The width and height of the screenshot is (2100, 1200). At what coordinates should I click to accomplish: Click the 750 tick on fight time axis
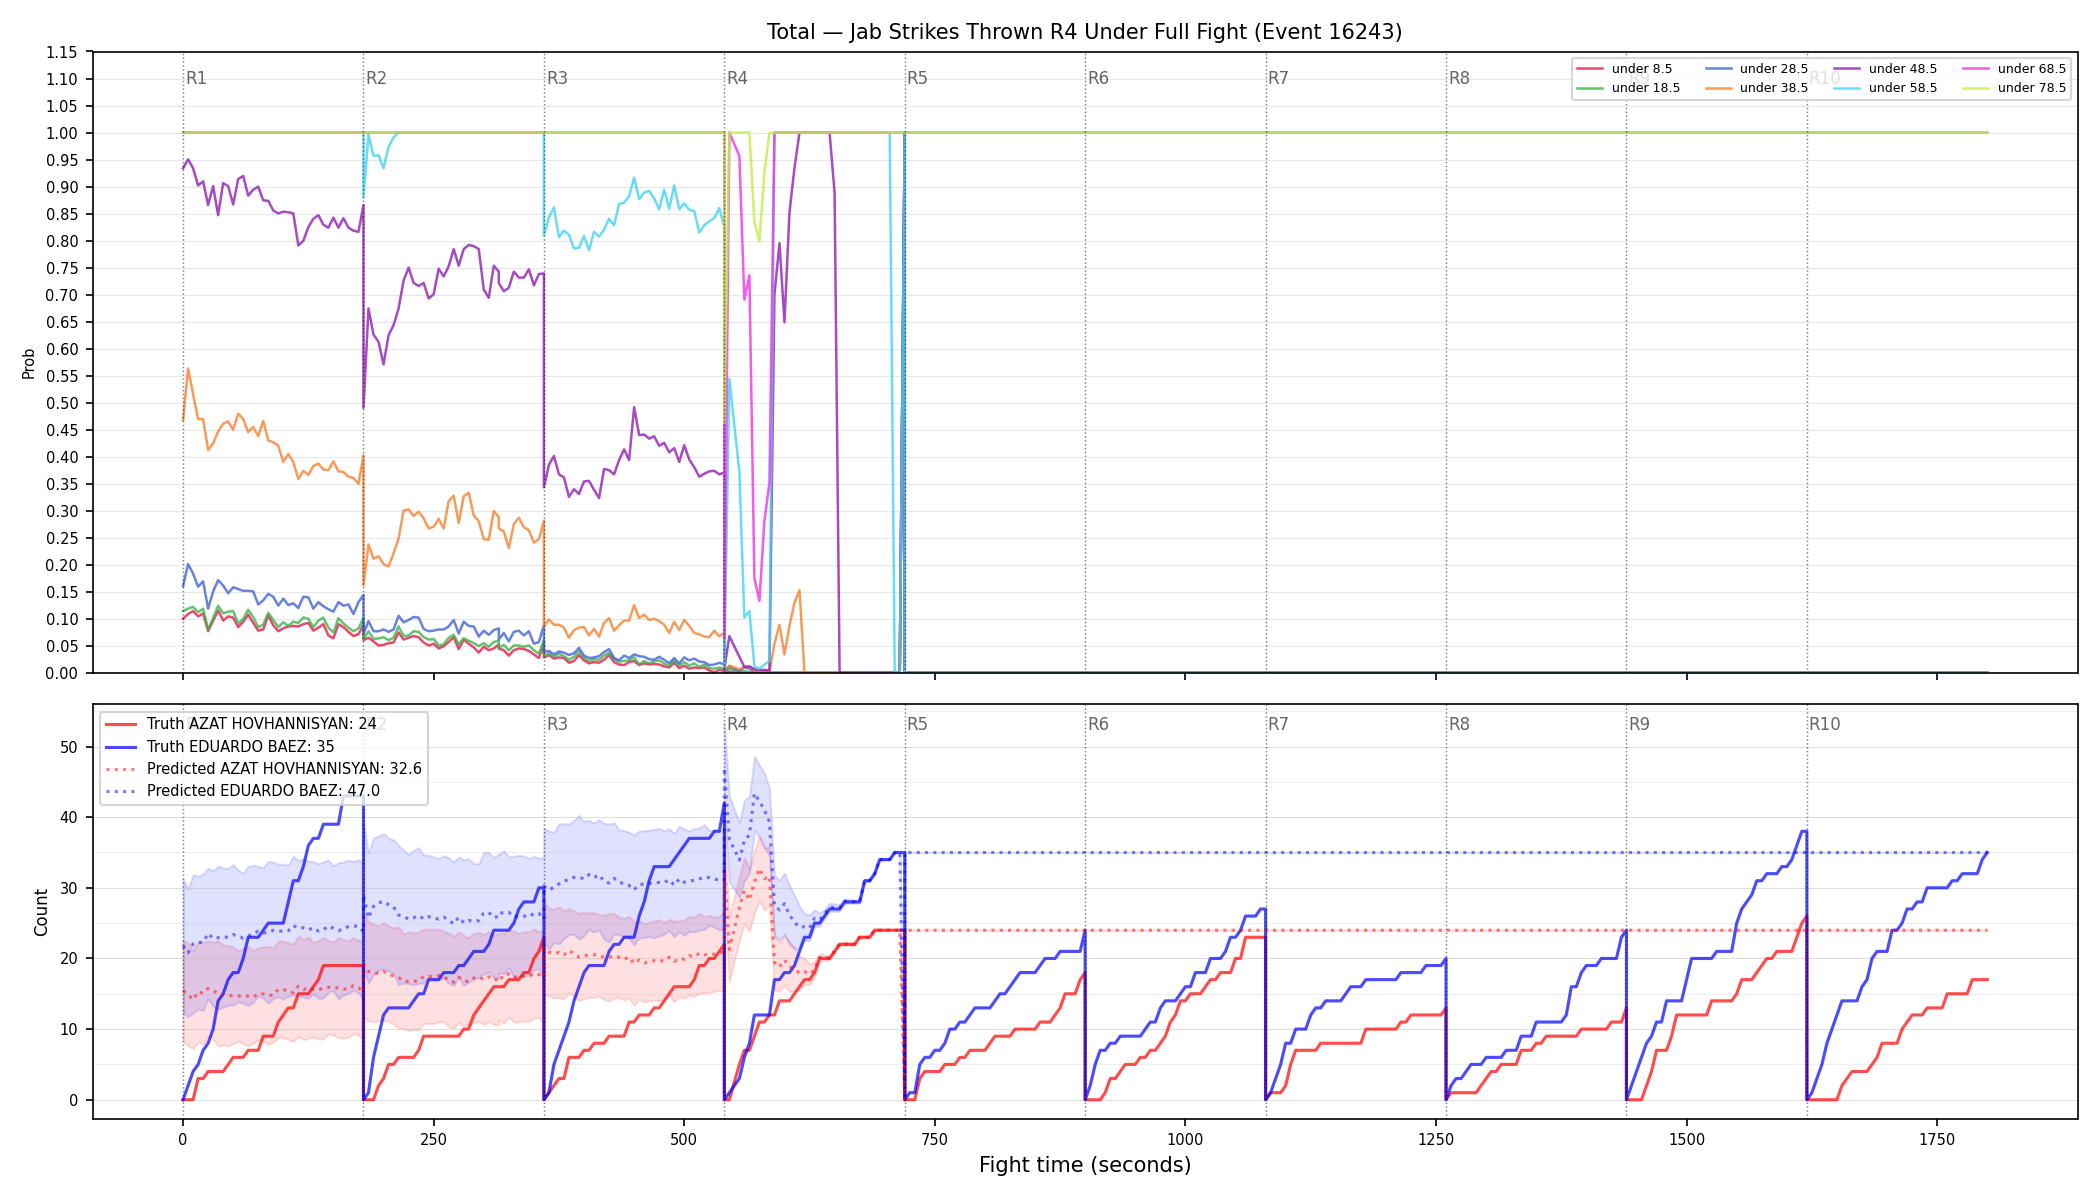tap(935, 1139)
